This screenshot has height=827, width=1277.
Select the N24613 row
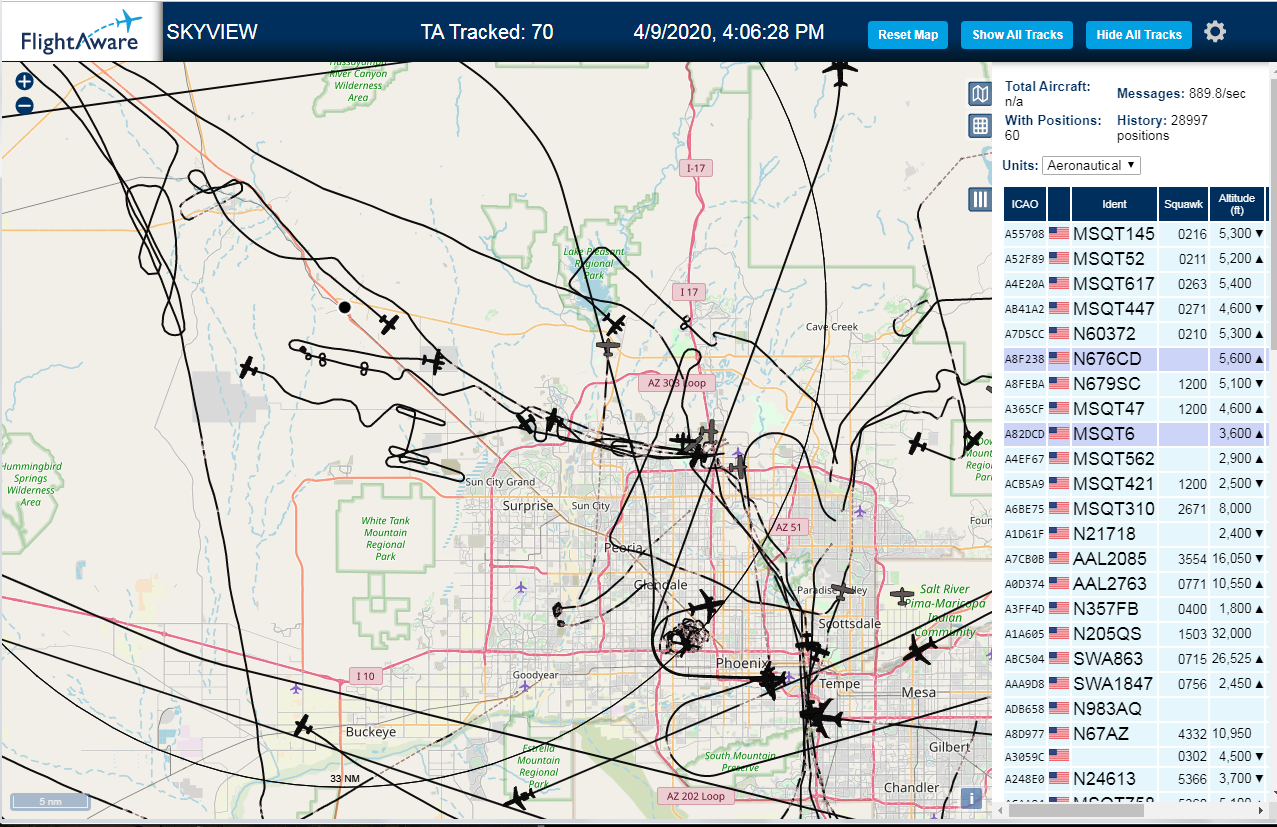point(1135,779)
